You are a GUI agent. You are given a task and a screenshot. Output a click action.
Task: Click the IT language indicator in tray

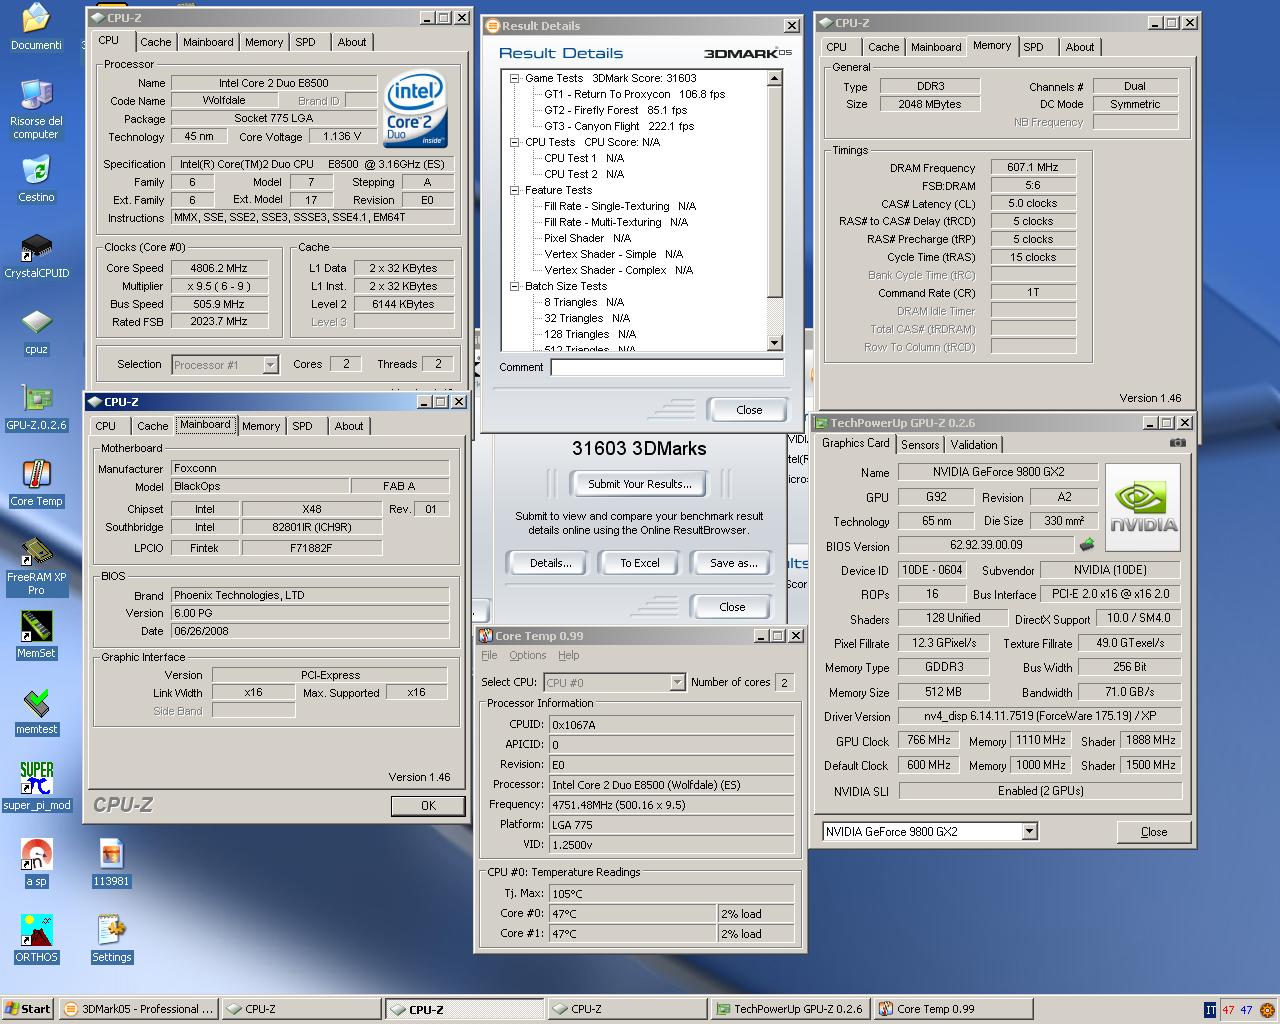[1210, 1010]
